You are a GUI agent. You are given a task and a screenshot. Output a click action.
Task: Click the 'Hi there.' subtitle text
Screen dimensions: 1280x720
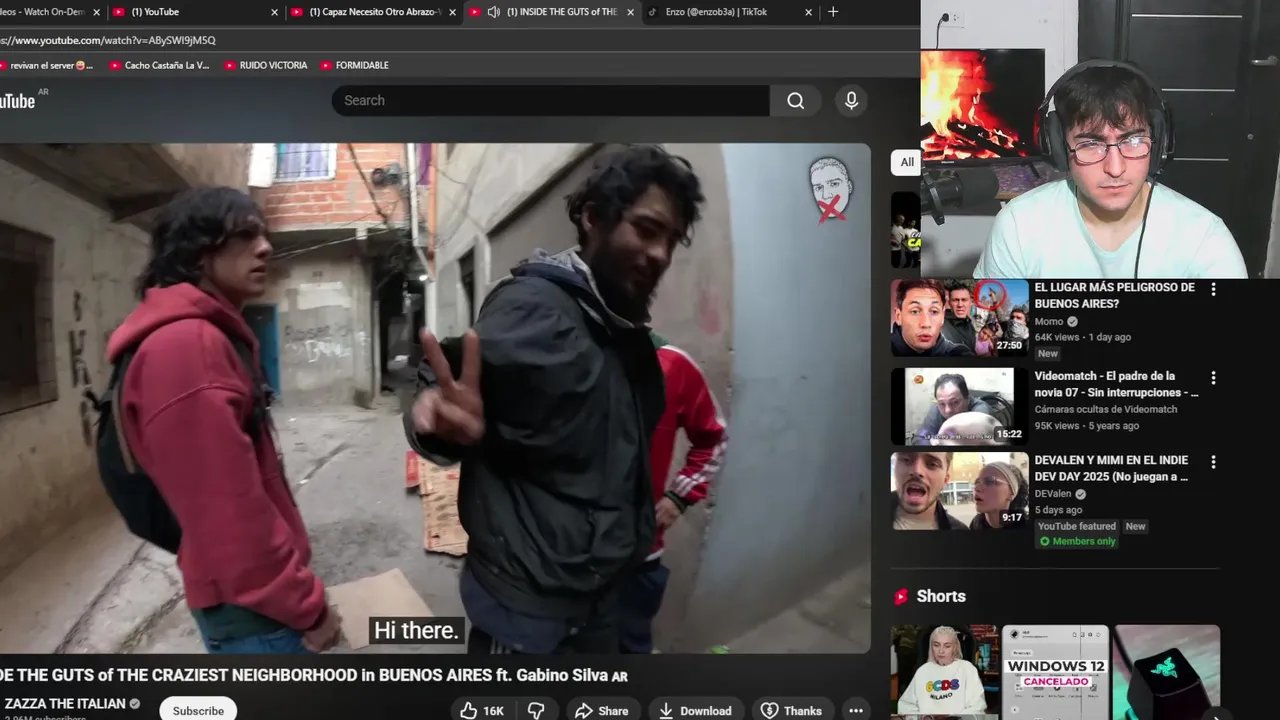pos(416,630)
